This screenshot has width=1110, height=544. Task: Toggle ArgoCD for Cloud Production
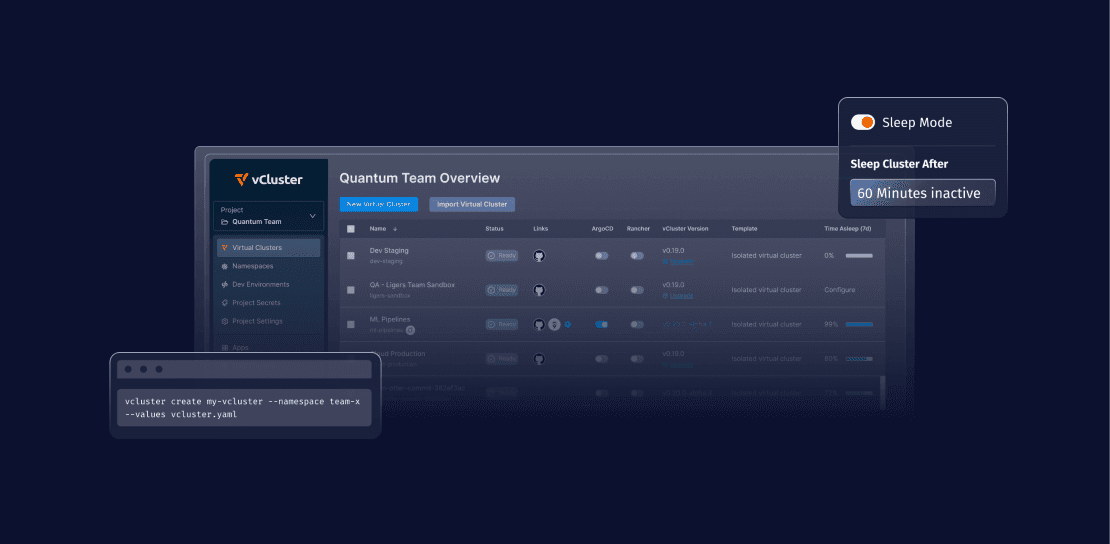point(602,359)
